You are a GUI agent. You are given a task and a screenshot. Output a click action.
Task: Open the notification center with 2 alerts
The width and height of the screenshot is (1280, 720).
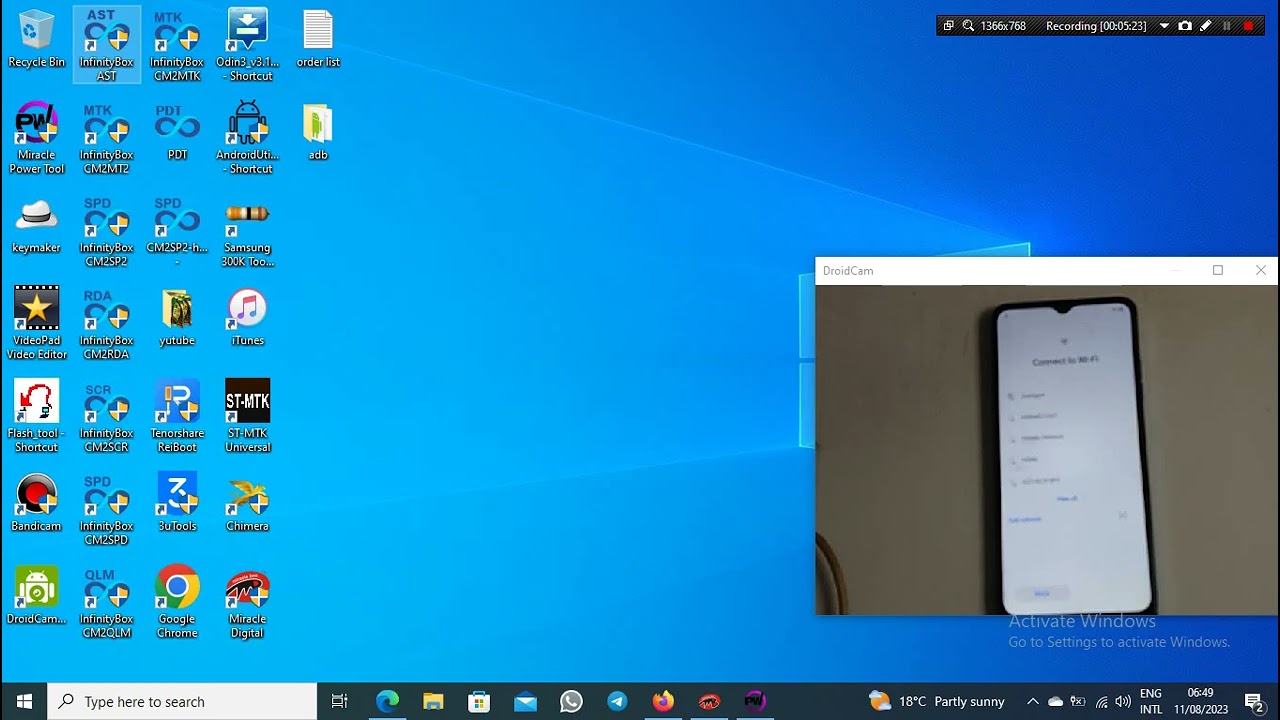point(1254,701)
